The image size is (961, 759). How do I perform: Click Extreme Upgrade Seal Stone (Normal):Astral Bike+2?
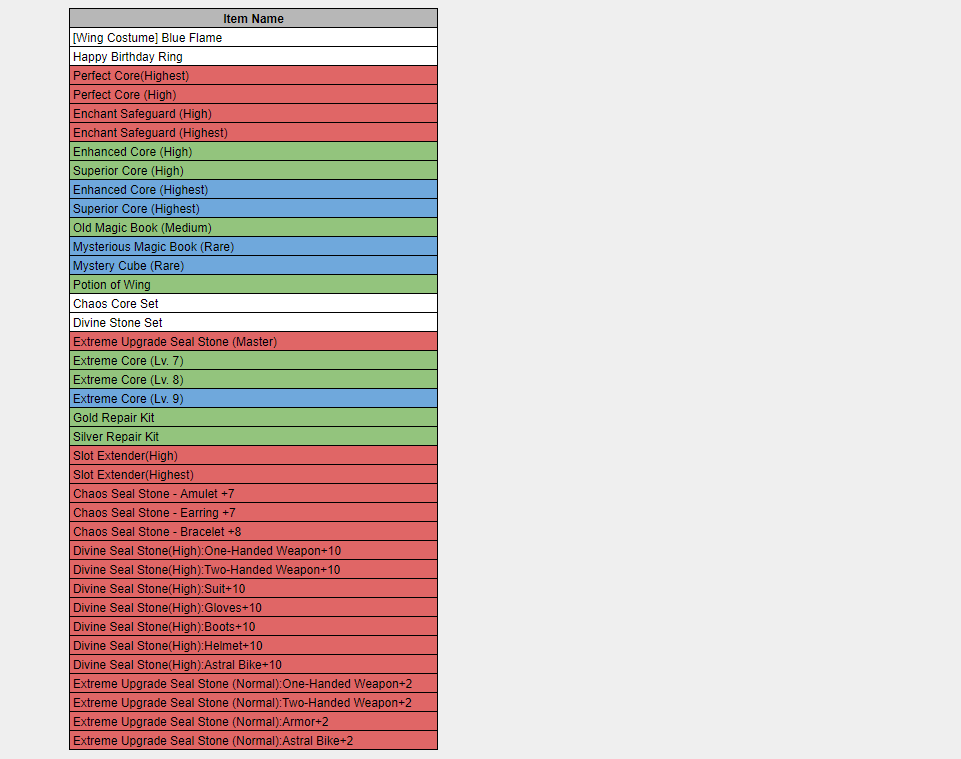tap(253, 741)
